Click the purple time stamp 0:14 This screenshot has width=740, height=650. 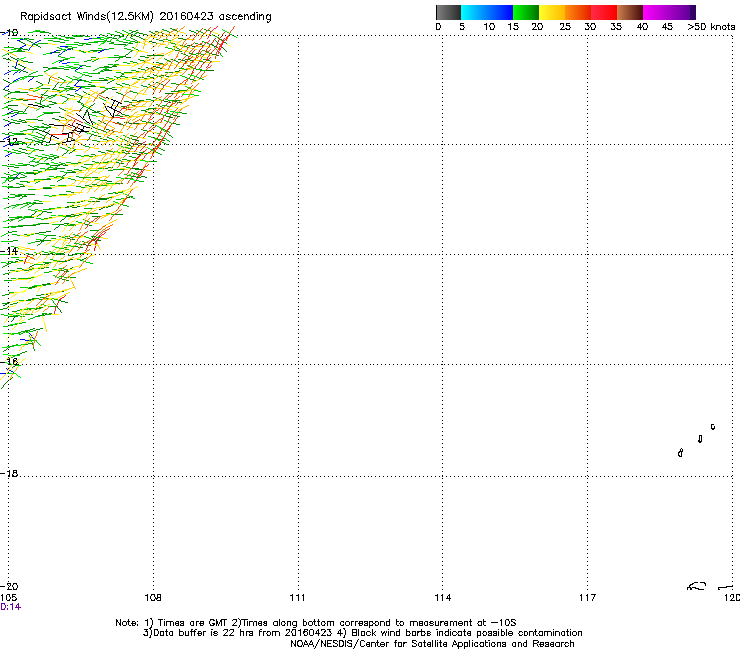pyautogui.click(x=10, y=607)
